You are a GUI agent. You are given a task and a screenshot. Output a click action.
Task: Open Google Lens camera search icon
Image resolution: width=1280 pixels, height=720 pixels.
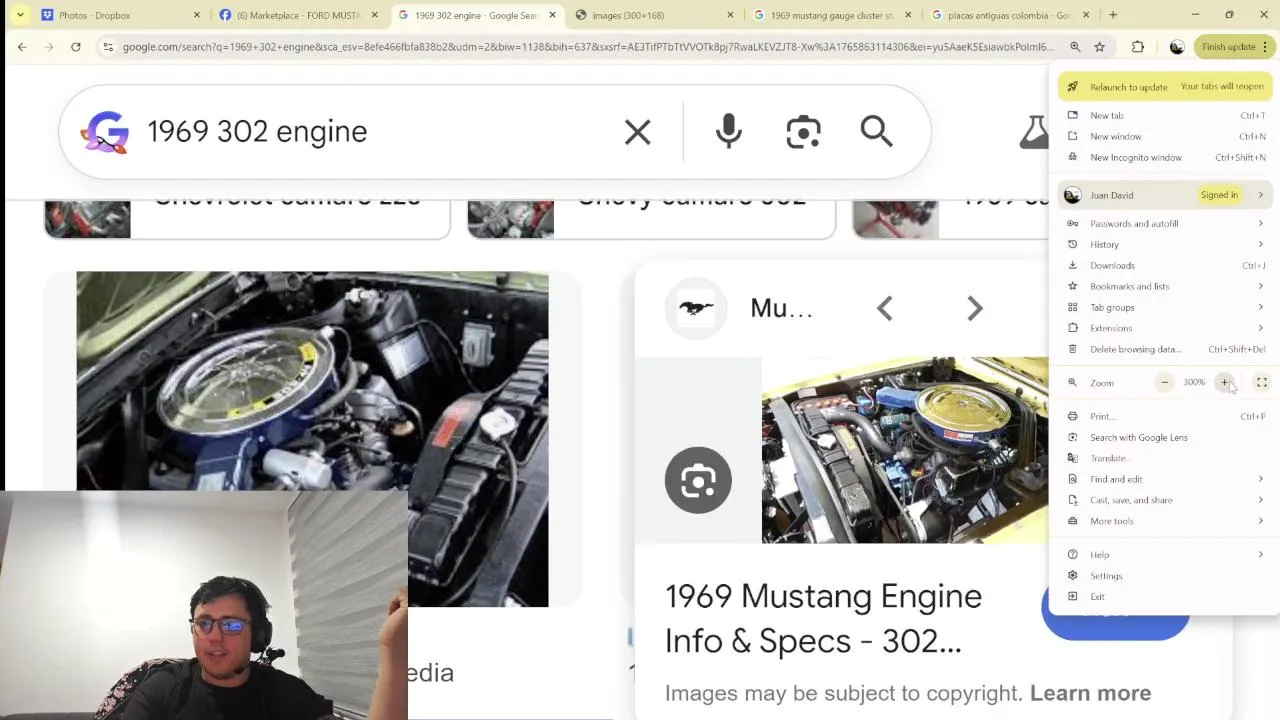[x=803, y=132]
